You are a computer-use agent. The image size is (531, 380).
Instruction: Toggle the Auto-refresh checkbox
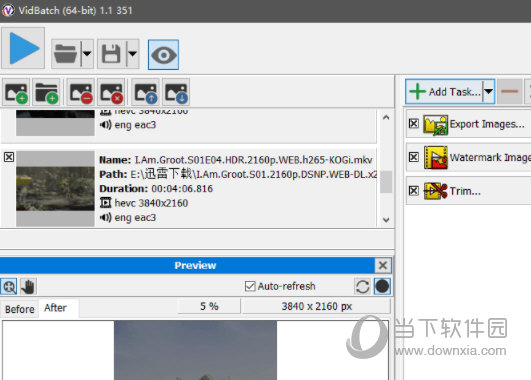pyautogui.click(x=250, y=286)
